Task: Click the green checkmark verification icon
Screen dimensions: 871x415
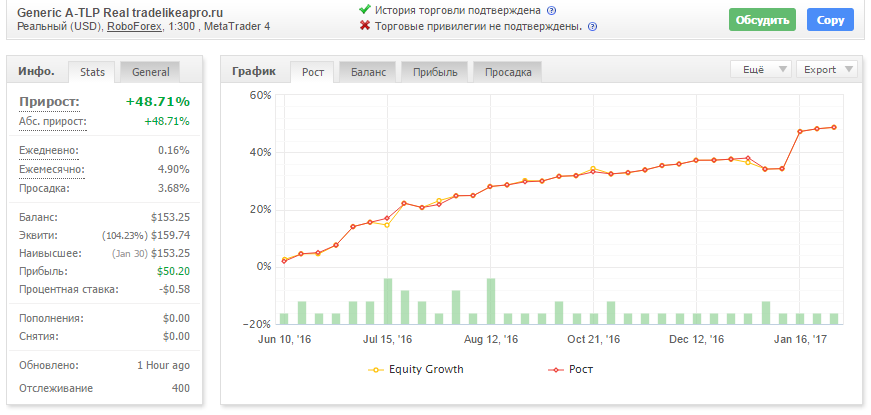Action: point(365,9)
